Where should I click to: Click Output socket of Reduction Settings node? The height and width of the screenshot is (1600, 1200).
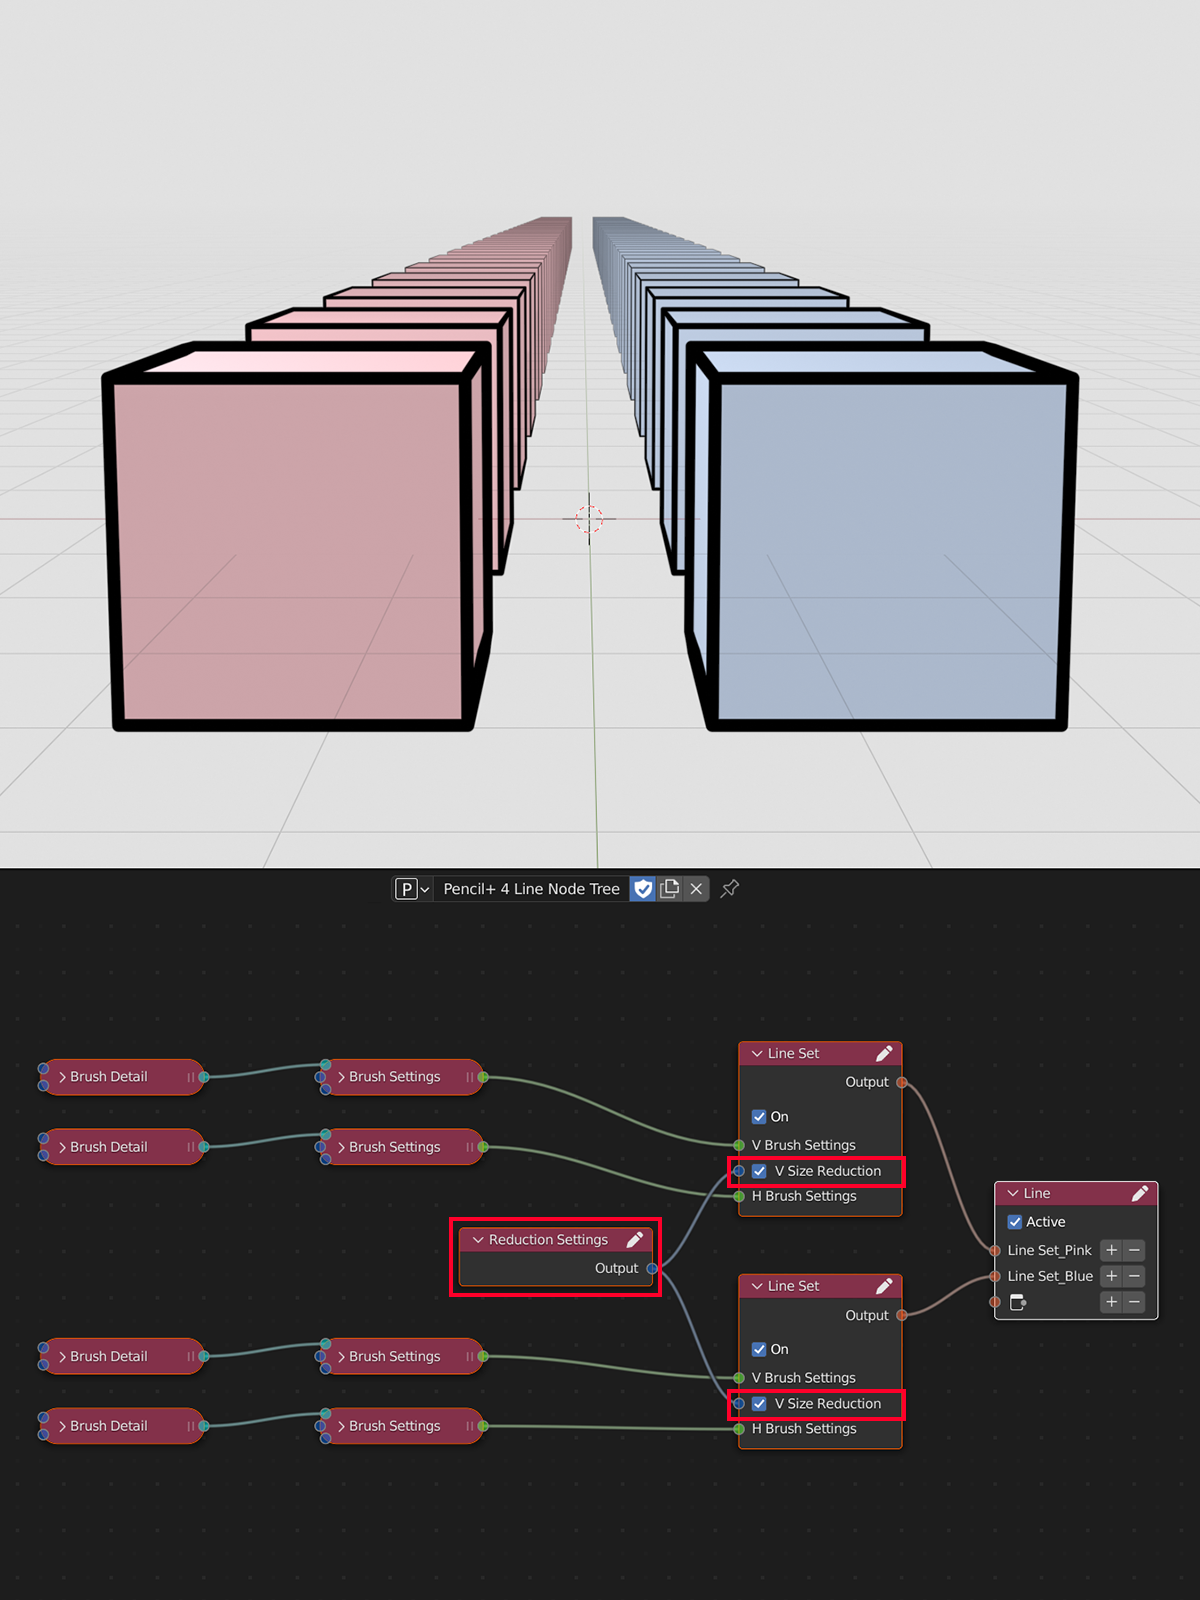pyautogui.click(x=652, y=1268)
